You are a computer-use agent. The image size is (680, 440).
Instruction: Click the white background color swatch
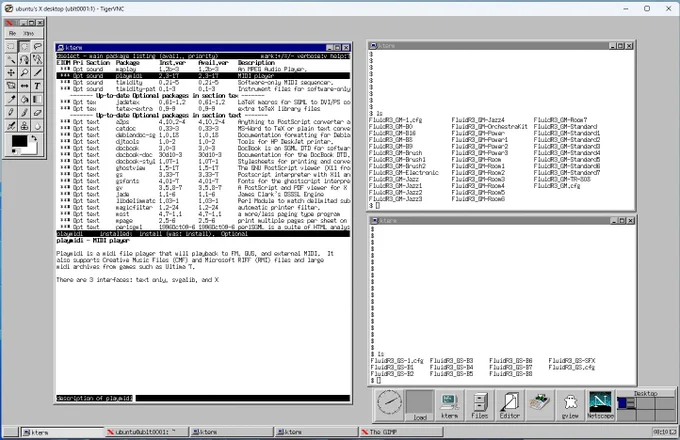(x=33, y=148)
